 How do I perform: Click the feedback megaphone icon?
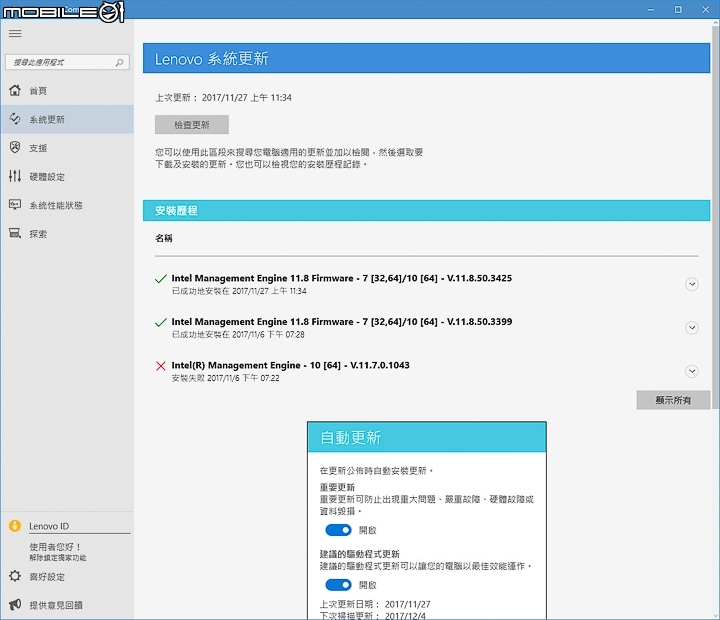(x=15, y=604)
